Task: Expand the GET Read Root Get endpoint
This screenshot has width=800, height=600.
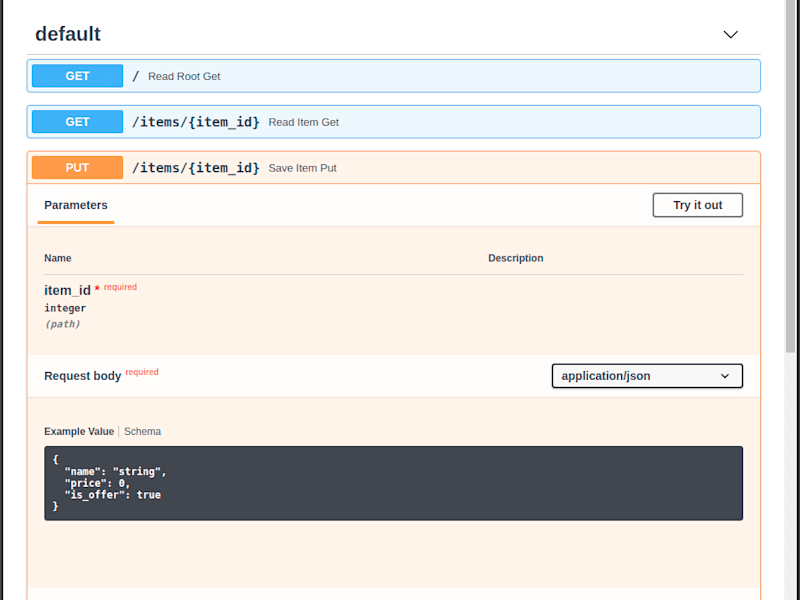Action: coord(393,76)
